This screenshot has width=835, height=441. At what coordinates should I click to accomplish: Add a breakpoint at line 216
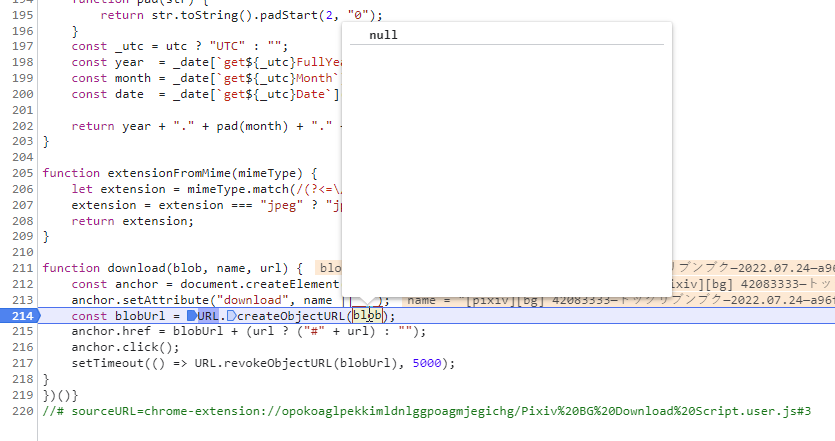pyautogui.click(x=22, y=347)
